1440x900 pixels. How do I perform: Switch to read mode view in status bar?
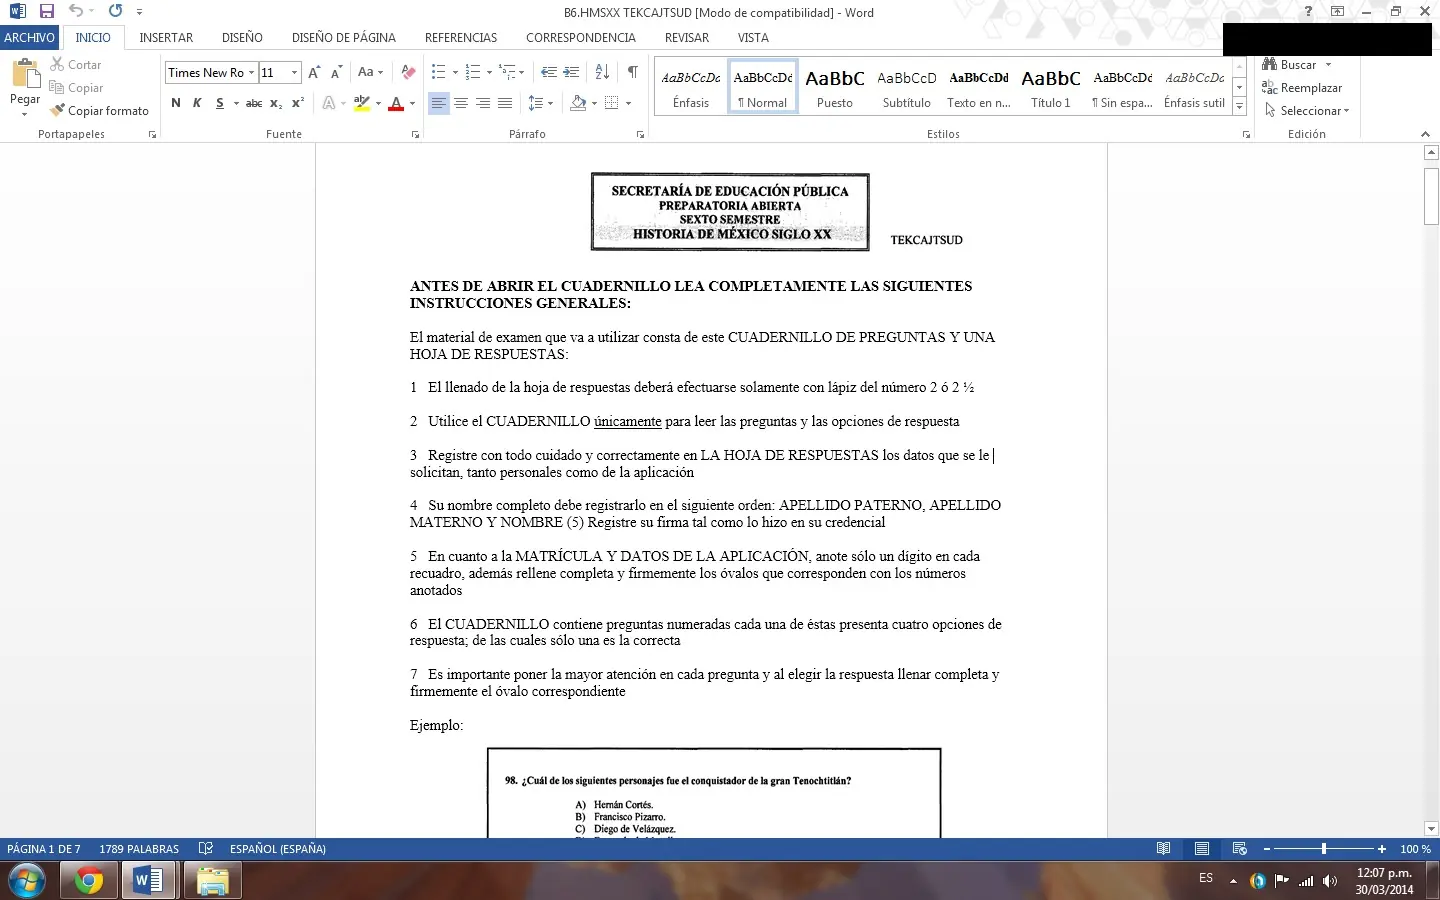1163,849
